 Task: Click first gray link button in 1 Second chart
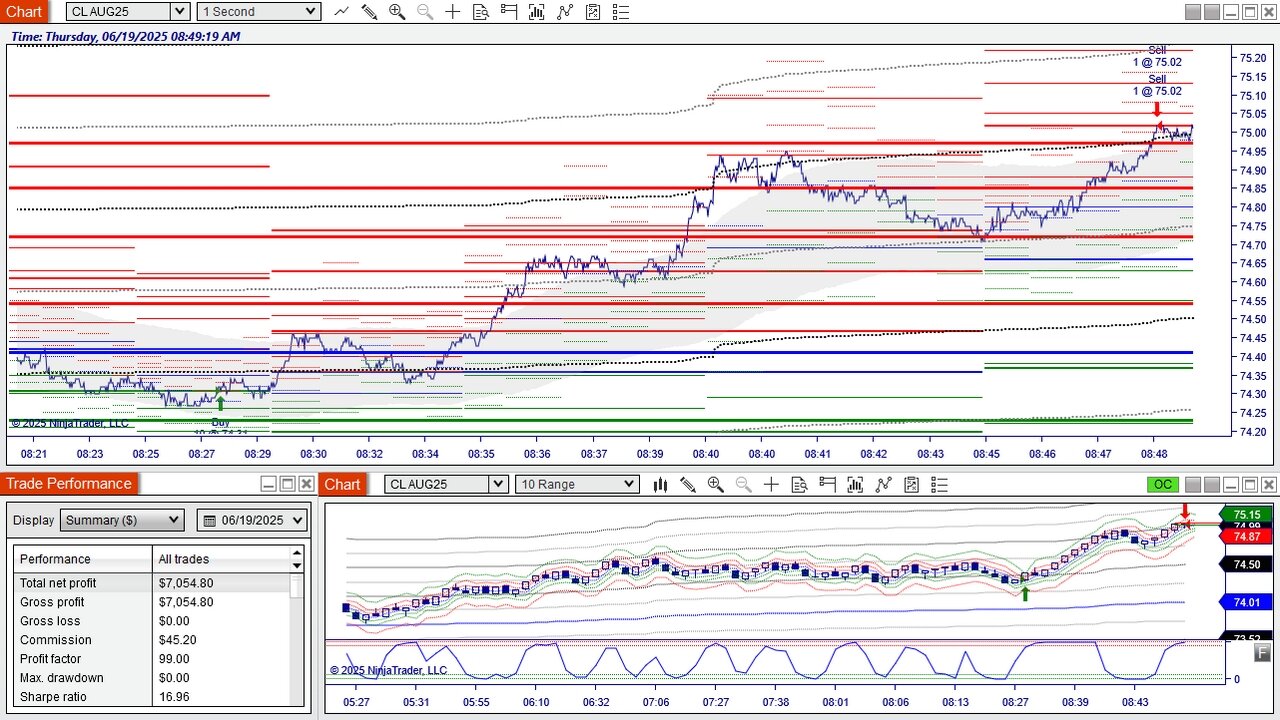(1192, 12)
